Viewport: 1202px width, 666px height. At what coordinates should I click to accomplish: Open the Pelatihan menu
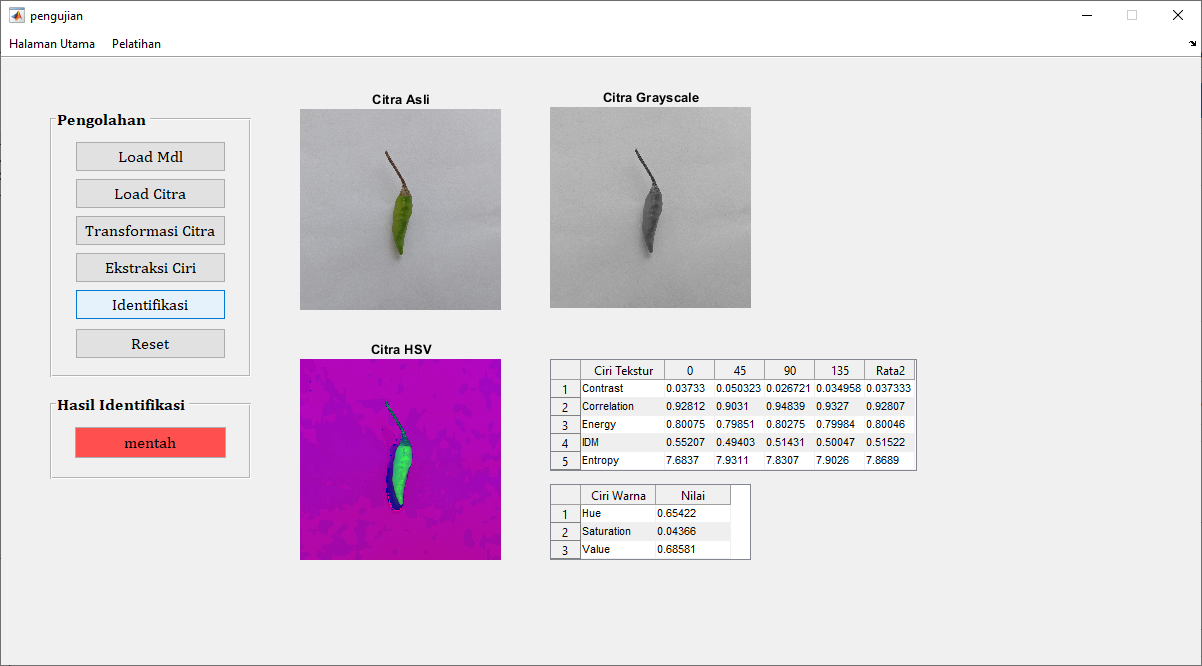136,44
